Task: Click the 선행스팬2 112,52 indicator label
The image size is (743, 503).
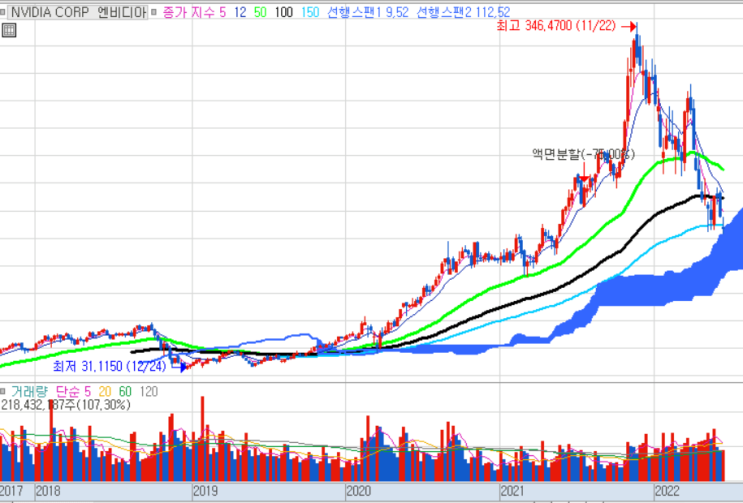Action: click(463, 12)
